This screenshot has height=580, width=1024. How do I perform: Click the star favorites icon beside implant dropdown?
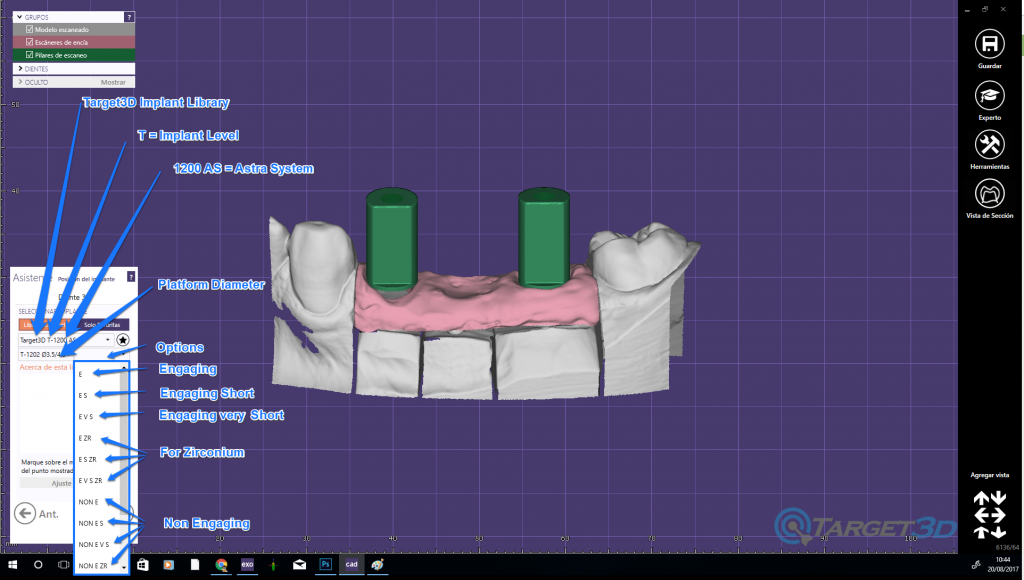[123, 340]
